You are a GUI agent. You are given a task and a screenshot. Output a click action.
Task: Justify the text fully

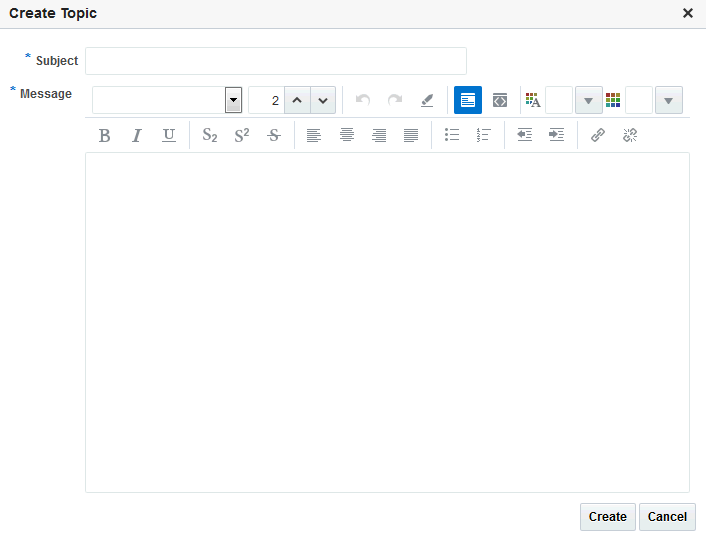(x=411, y=135)
